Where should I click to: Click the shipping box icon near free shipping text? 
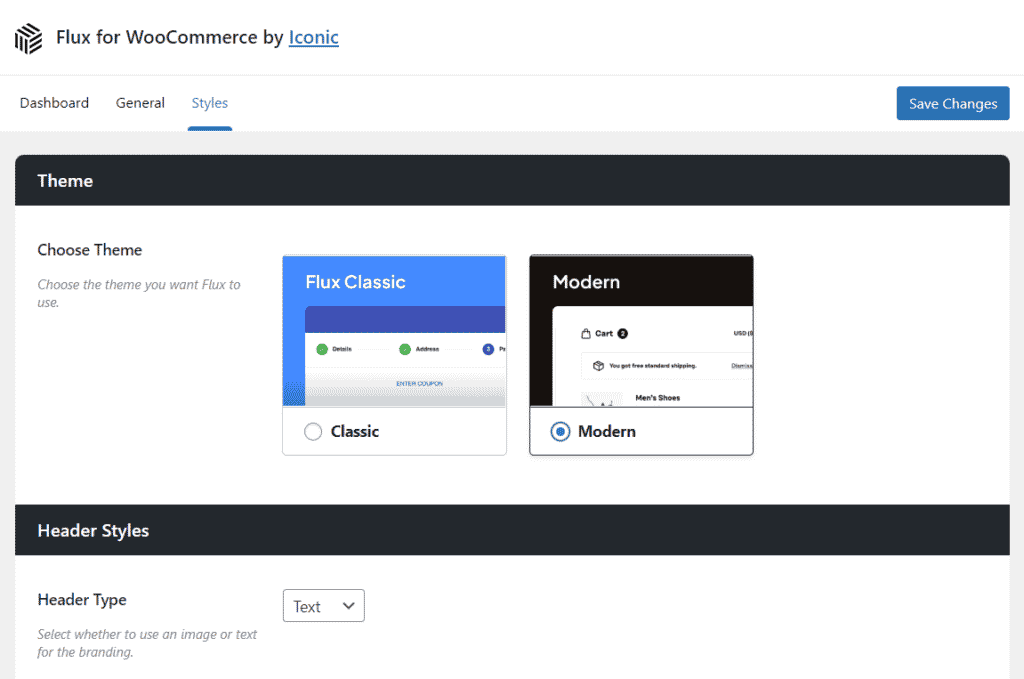pos(600,363)
